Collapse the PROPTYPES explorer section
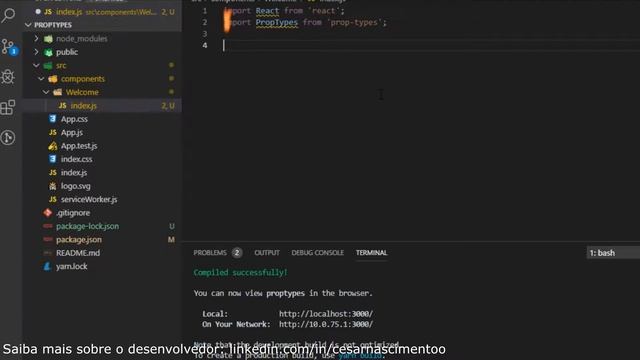Screen dimensions: 640x360 (x=28, y=25)
